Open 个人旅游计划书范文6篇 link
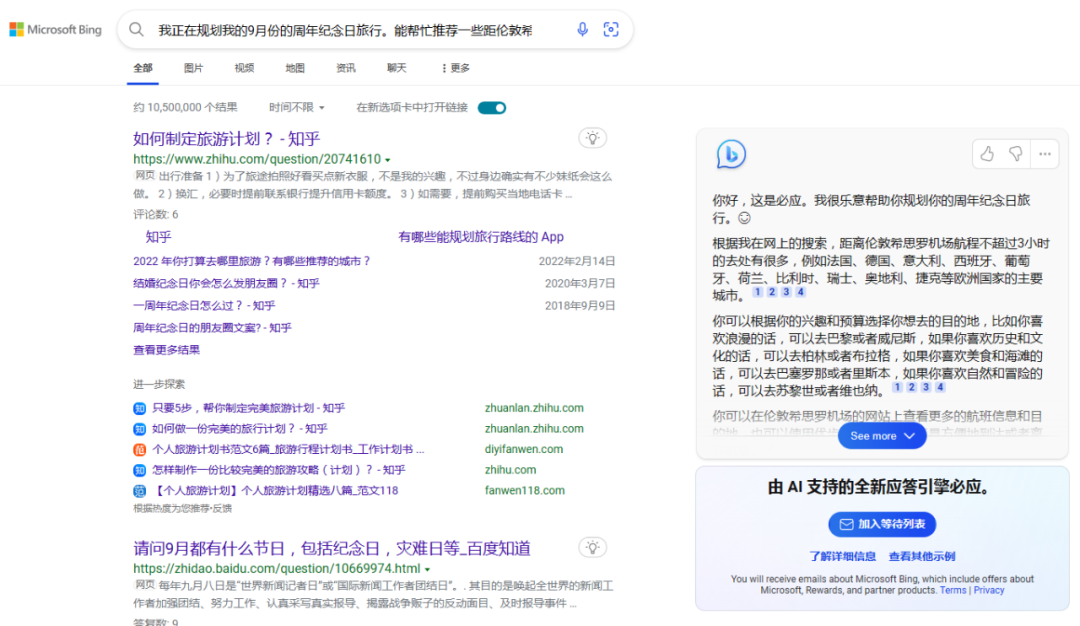The height and width of the screenshot is (626, 1080). click(x=288, y=450)
